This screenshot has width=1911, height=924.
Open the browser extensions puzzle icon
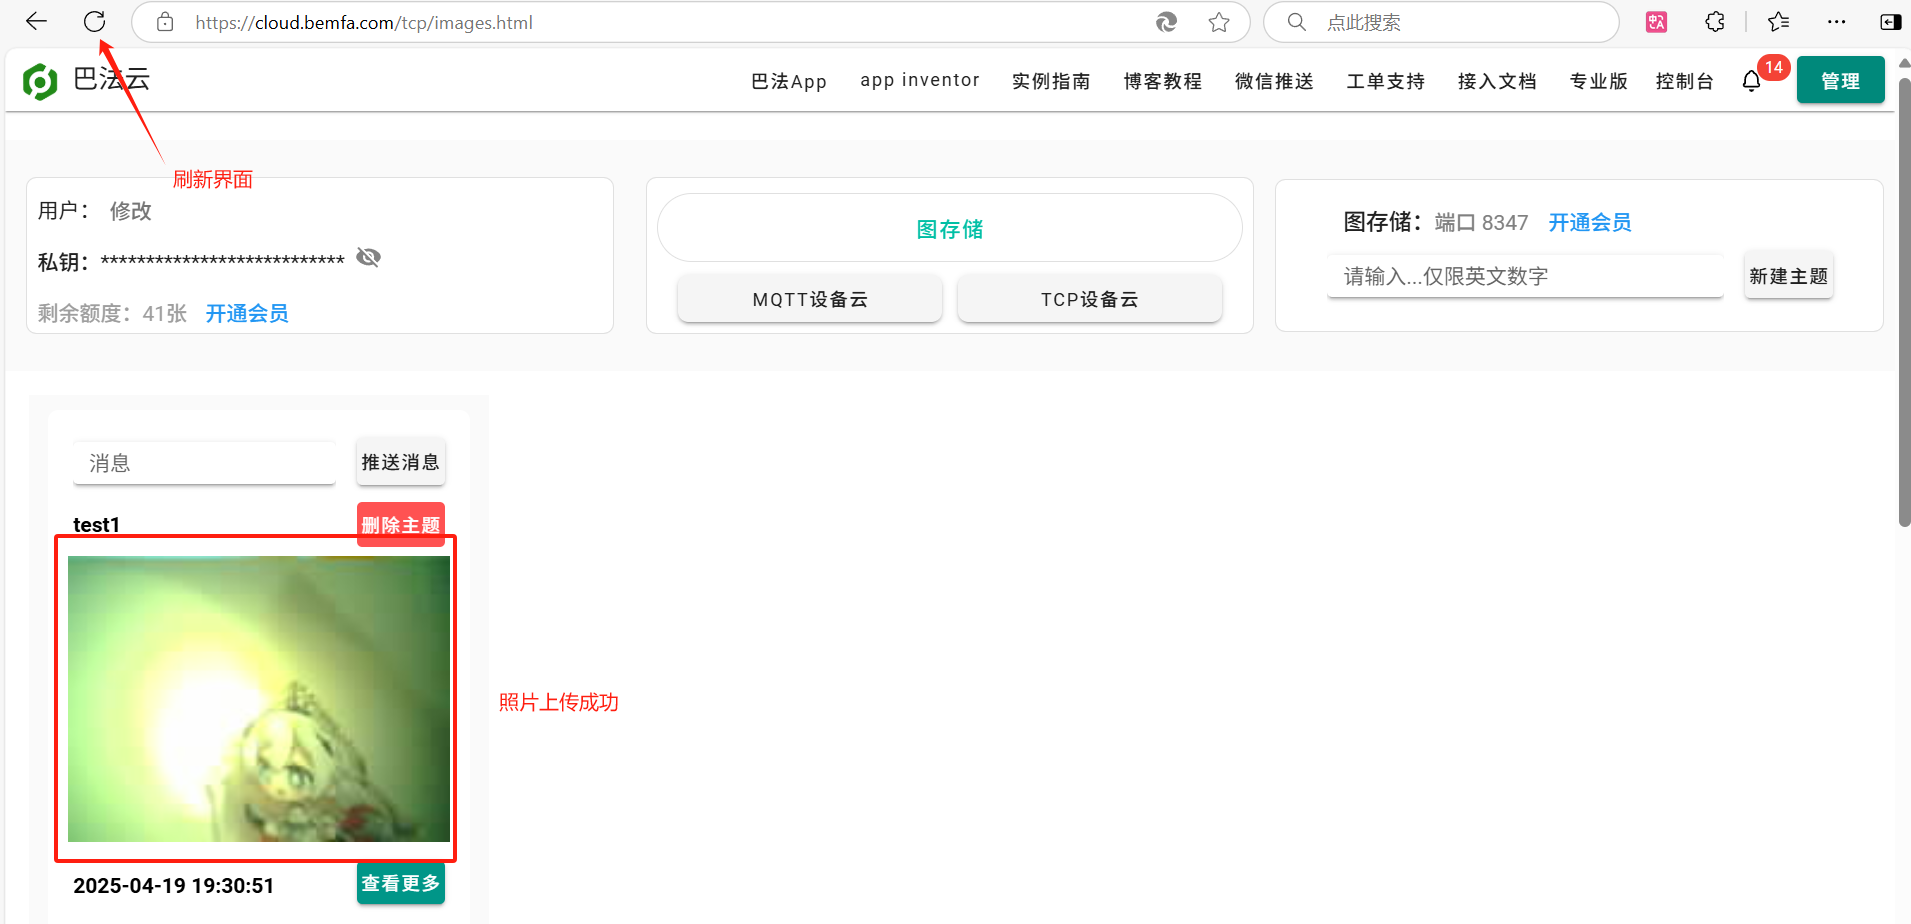click(x=1715, y=22)
